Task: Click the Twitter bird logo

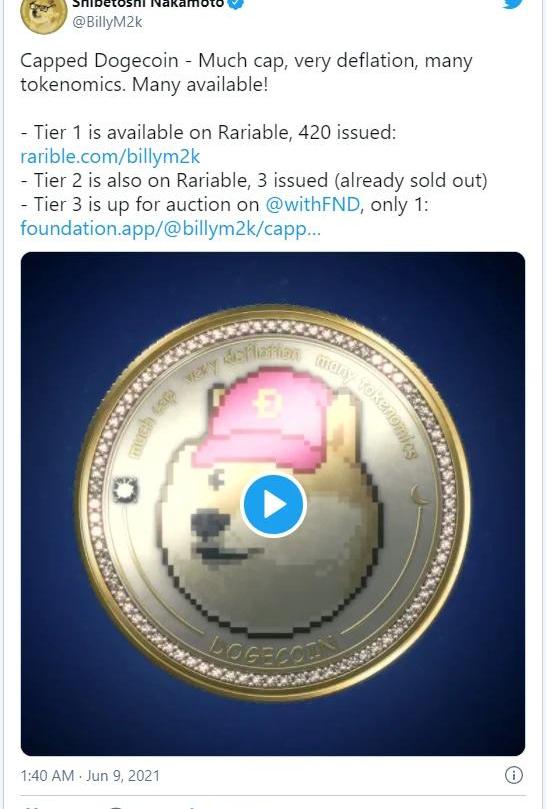Action: click(514, 4)
